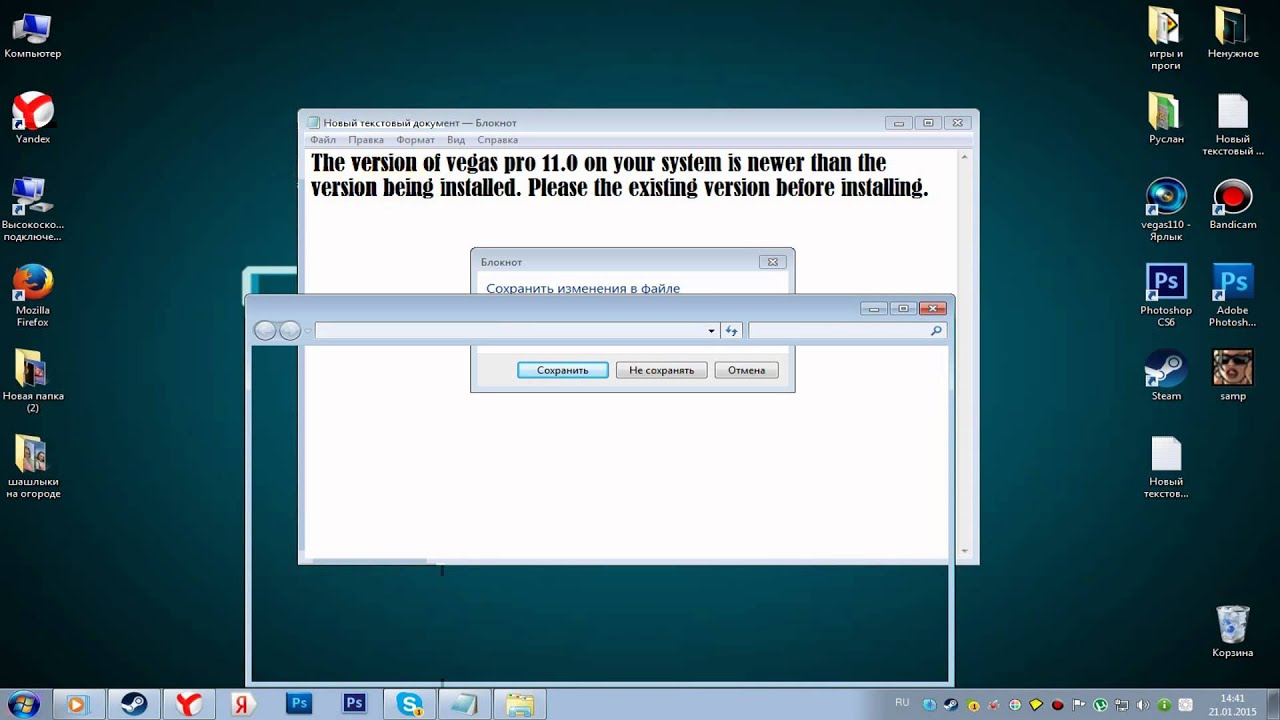Select the Yandex browser desktop shortcut
Screen dimensions: 1280x720
click(33, 118)
